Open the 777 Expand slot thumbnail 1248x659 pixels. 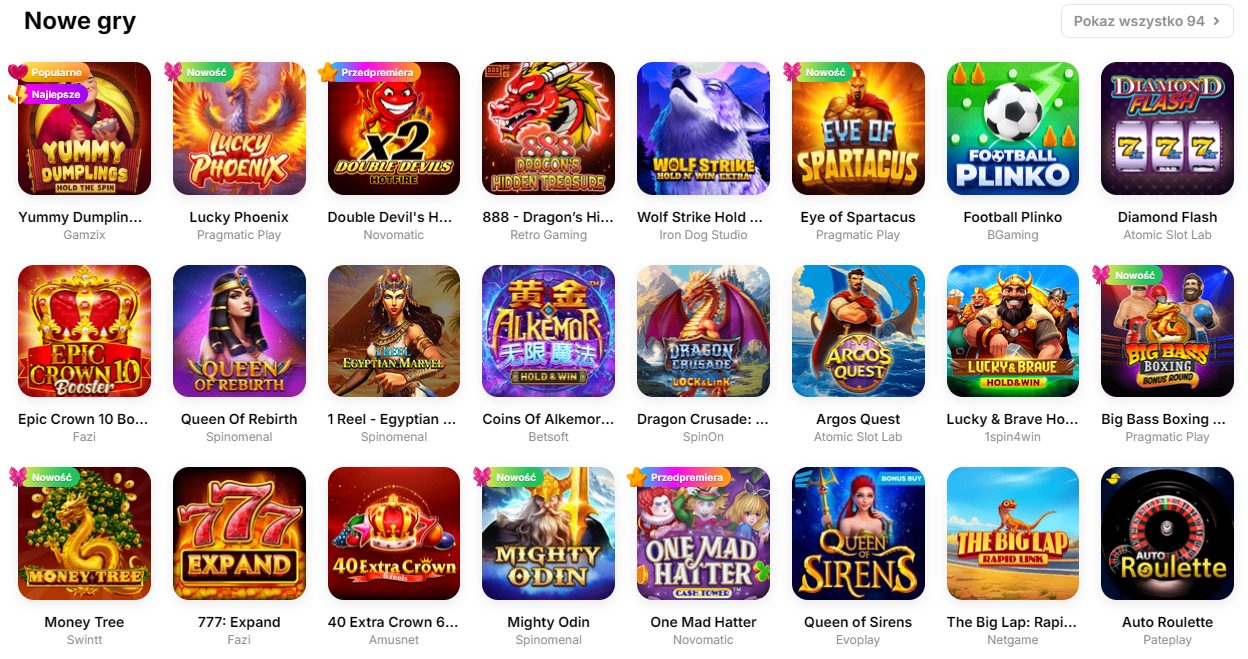click(x=239, y=533)
